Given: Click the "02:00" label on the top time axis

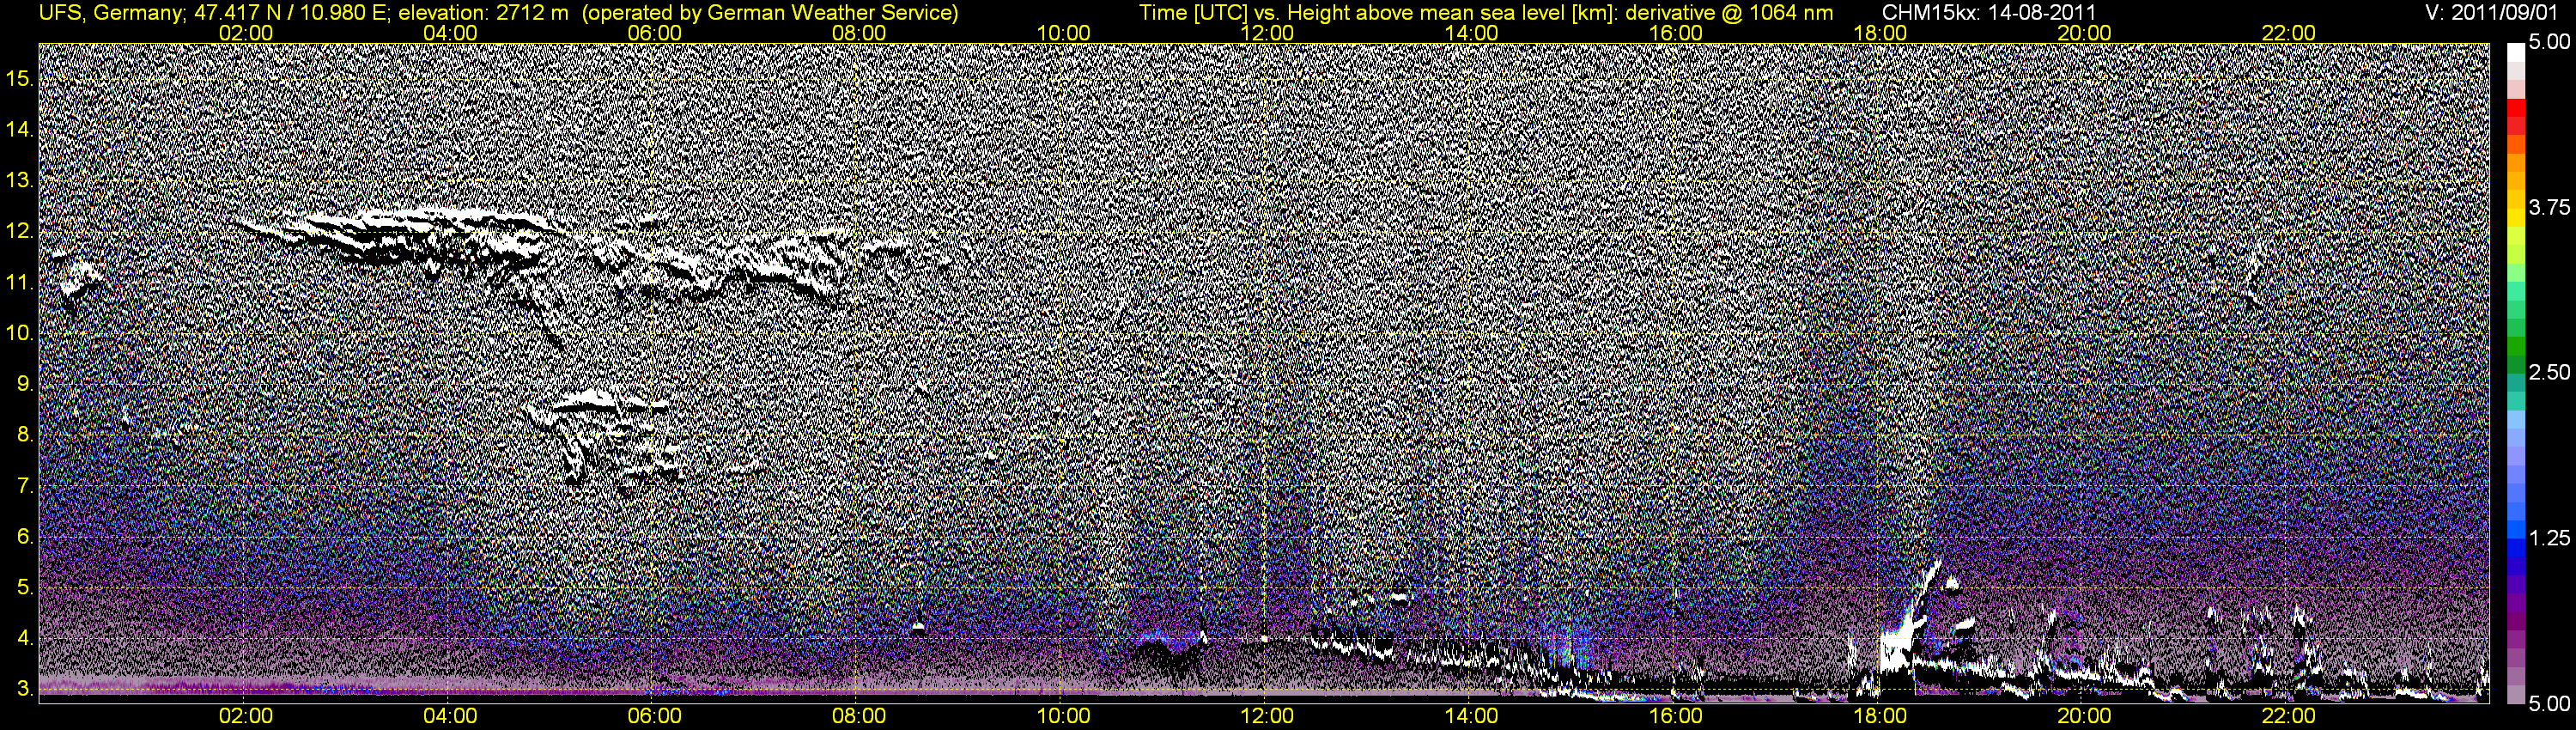Looking at the screenshot, I should (246, 33).
